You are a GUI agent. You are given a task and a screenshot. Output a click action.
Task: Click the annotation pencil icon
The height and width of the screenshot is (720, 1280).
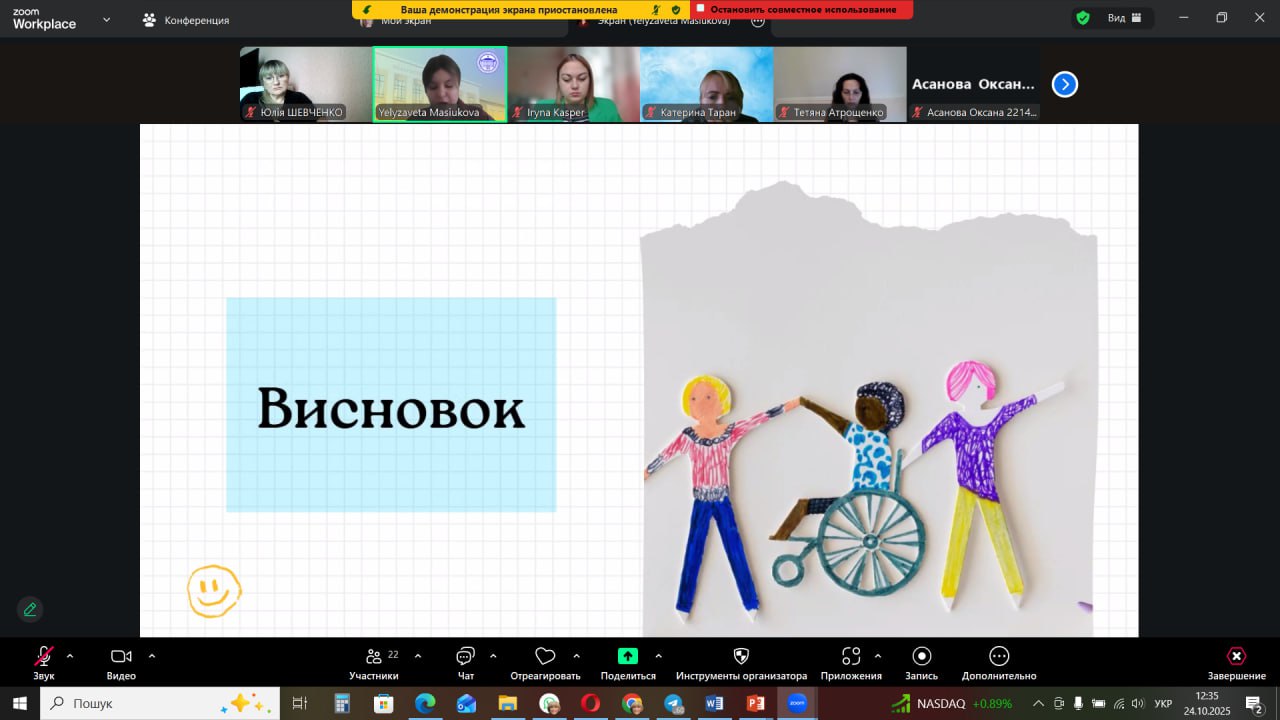click(30, 609)
